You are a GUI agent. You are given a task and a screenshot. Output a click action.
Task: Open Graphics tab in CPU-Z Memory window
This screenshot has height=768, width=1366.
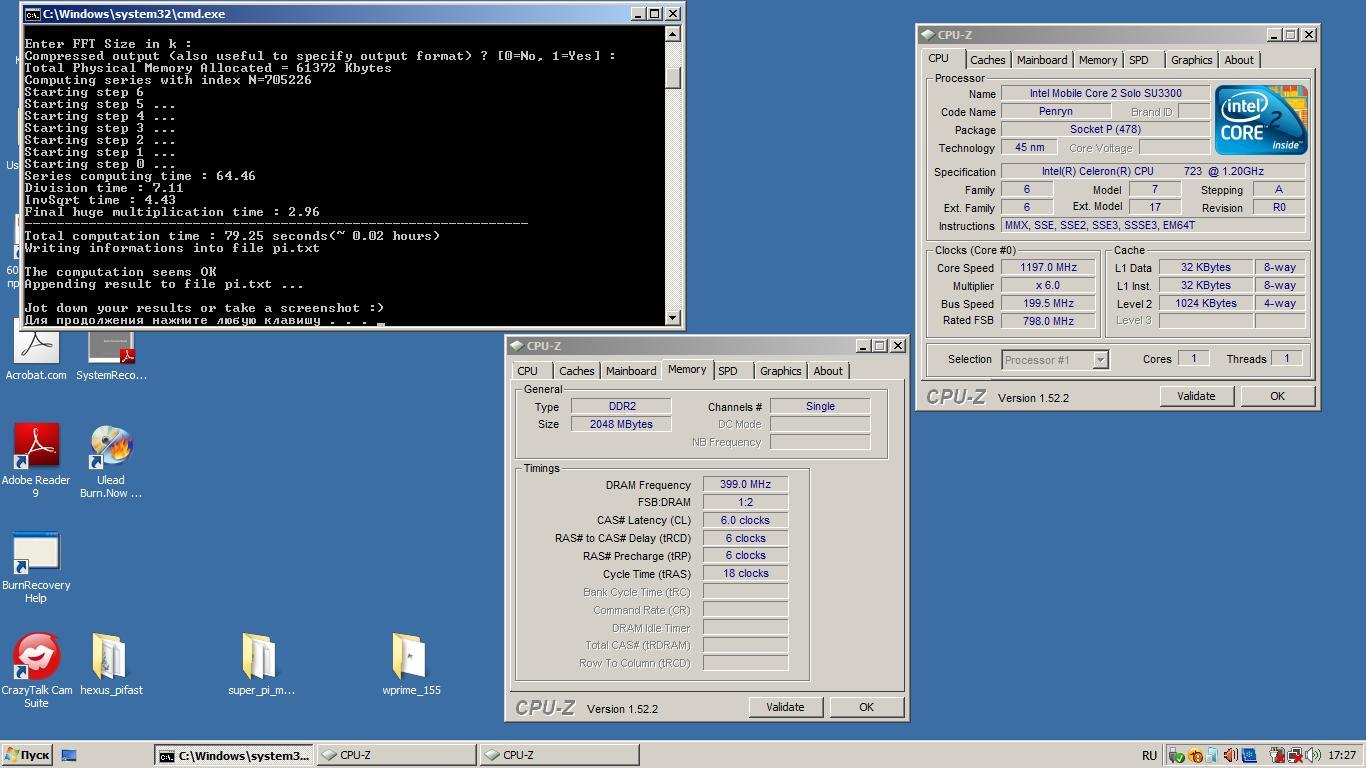click(780, 371)
